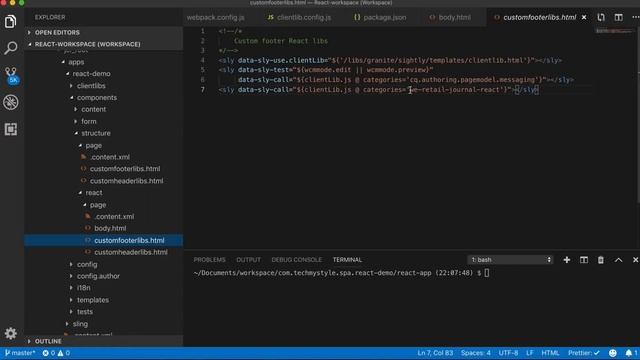Screen dimensions: 640x360
Task: Close the customfooterlibs.html tab
Action: [x=584, y=17]
